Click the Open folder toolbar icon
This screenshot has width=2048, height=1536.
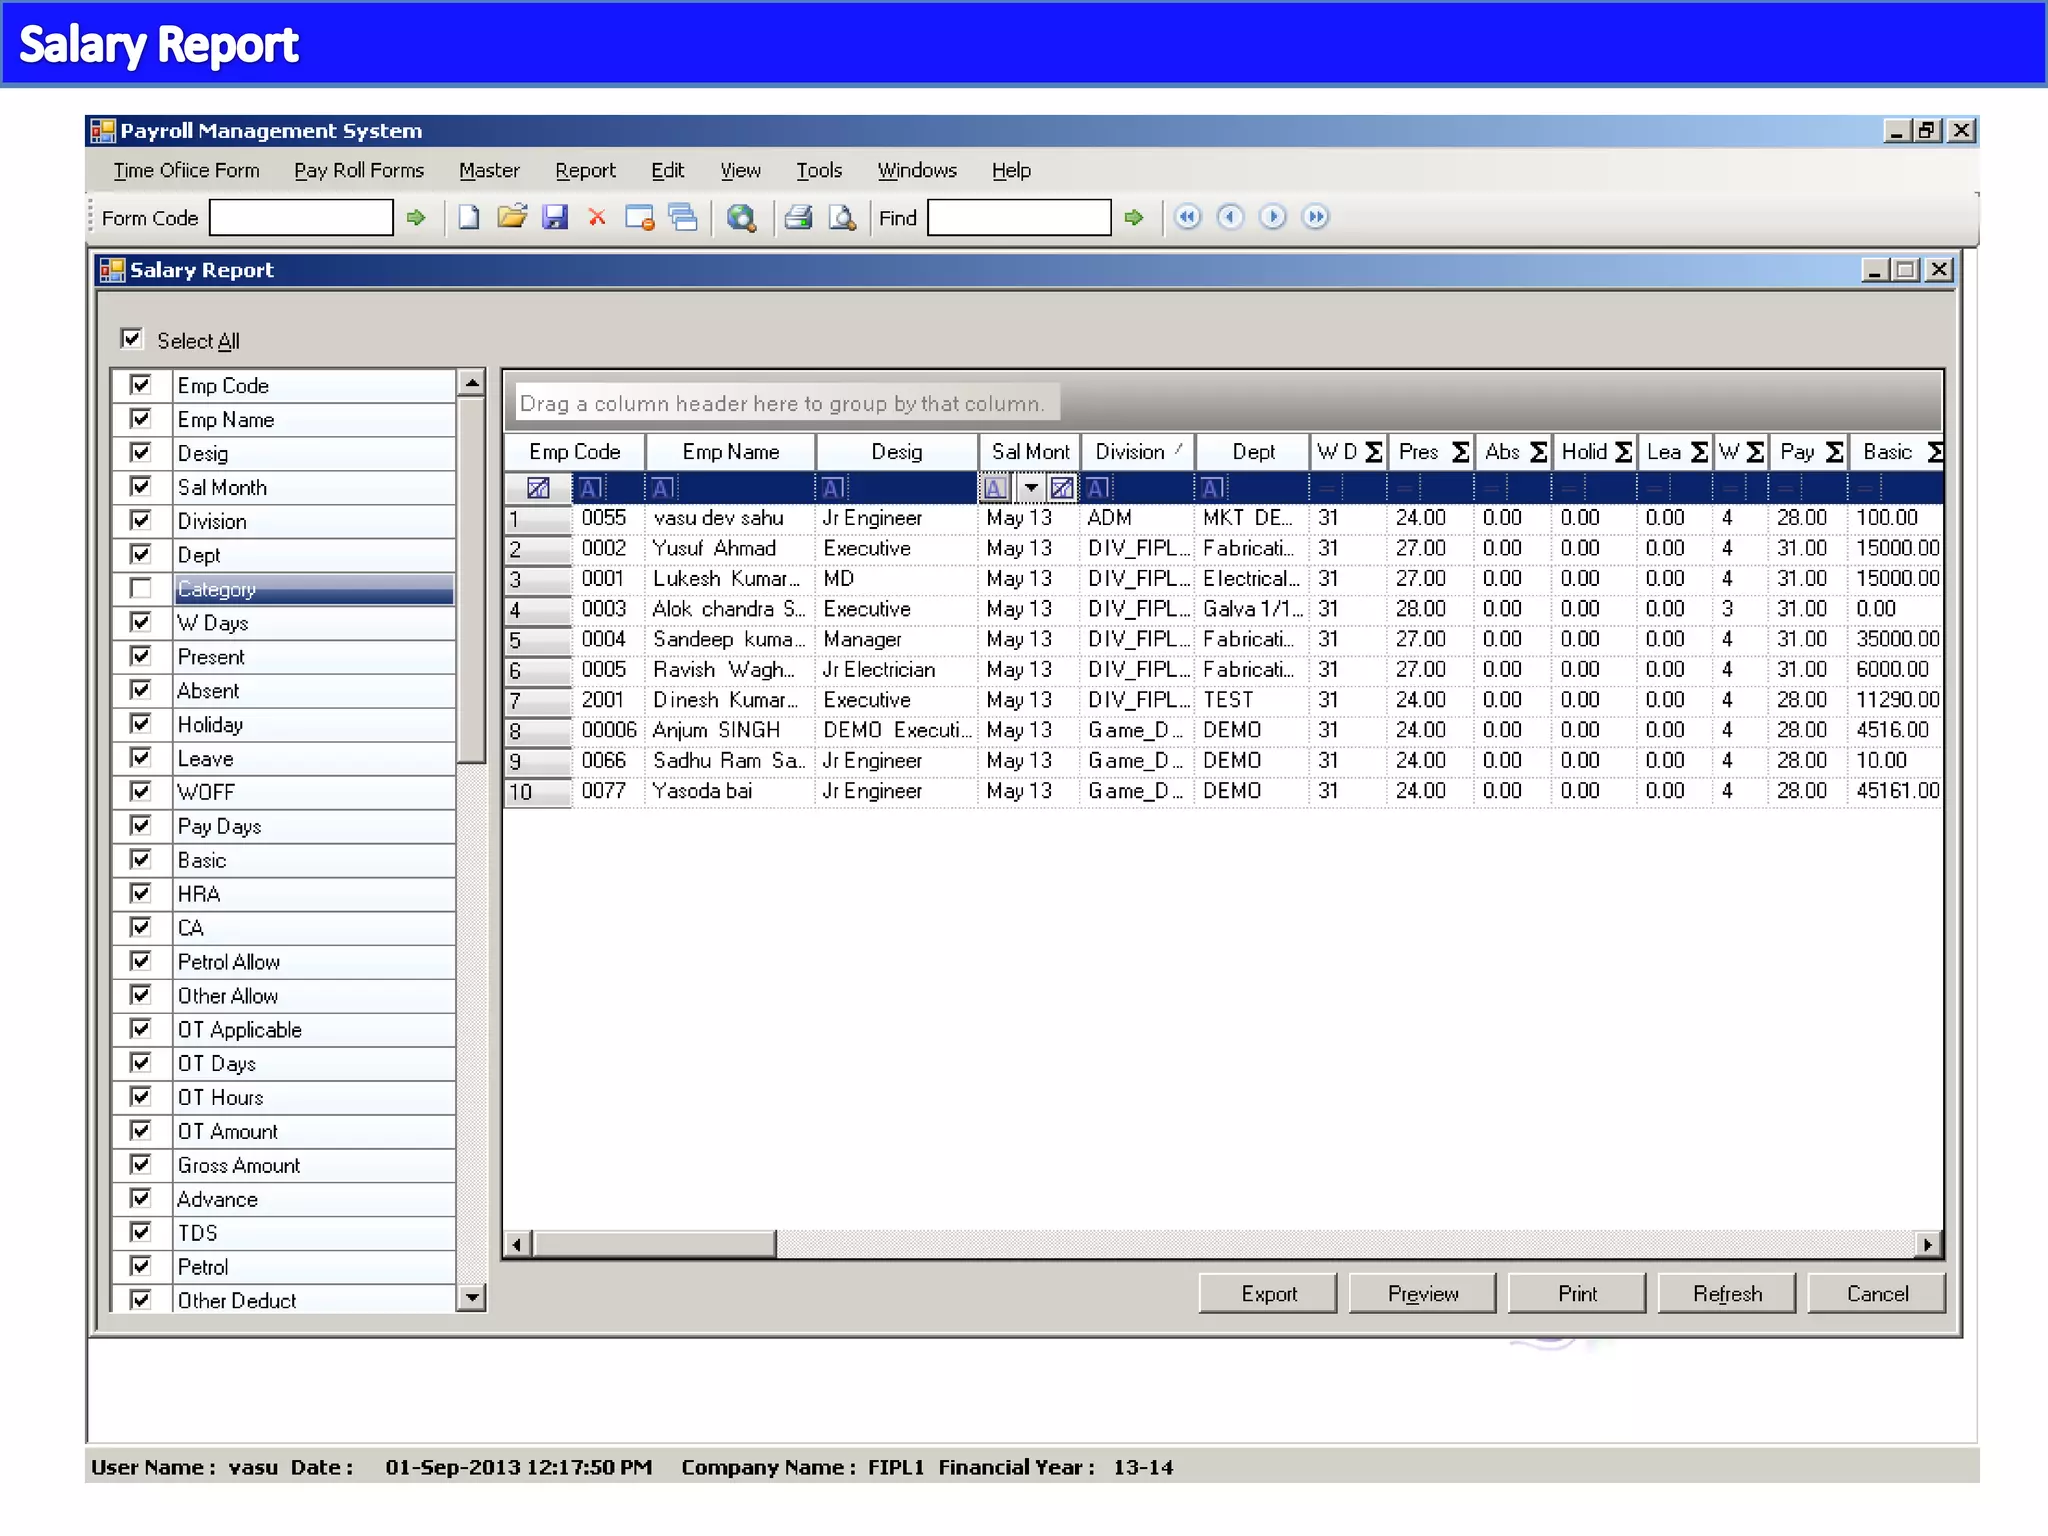coord(511,217)
